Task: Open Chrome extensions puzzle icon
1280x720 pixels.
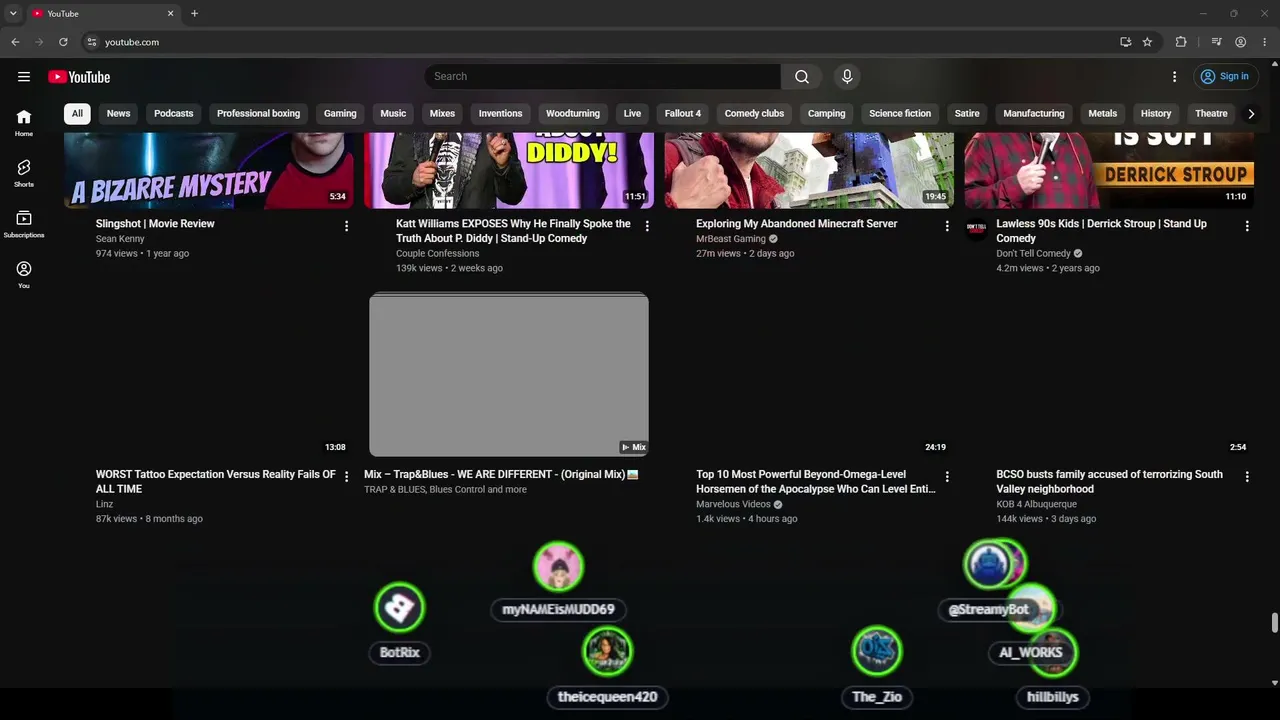Action: pyautogui.click(x=1181, y=42)
